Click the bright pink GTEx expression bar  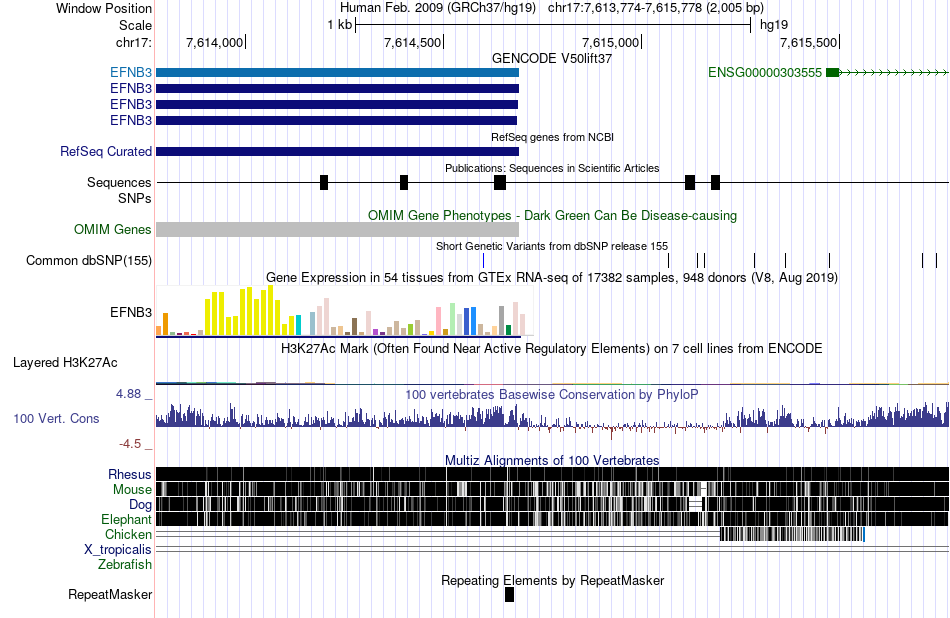click(439, 321)
